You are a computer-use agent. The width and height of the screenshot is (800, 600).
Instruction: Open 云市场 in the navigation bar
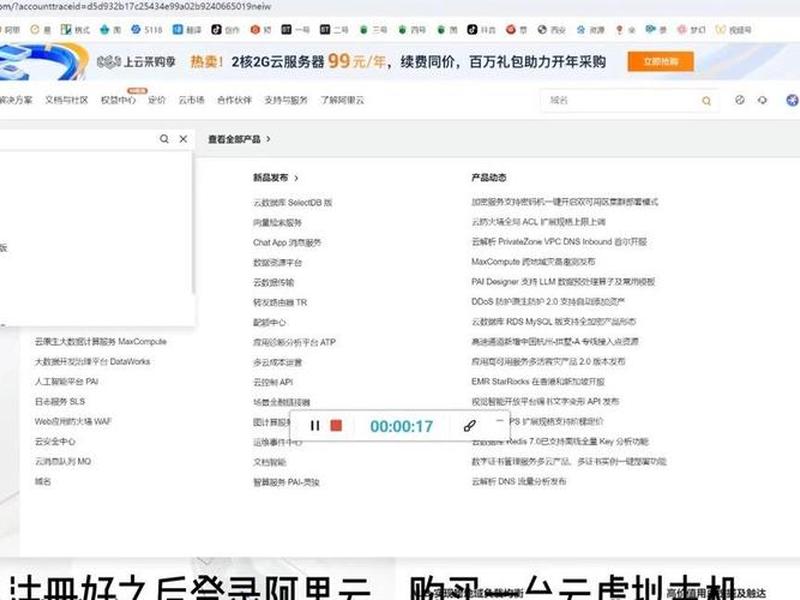pos(191,100)
